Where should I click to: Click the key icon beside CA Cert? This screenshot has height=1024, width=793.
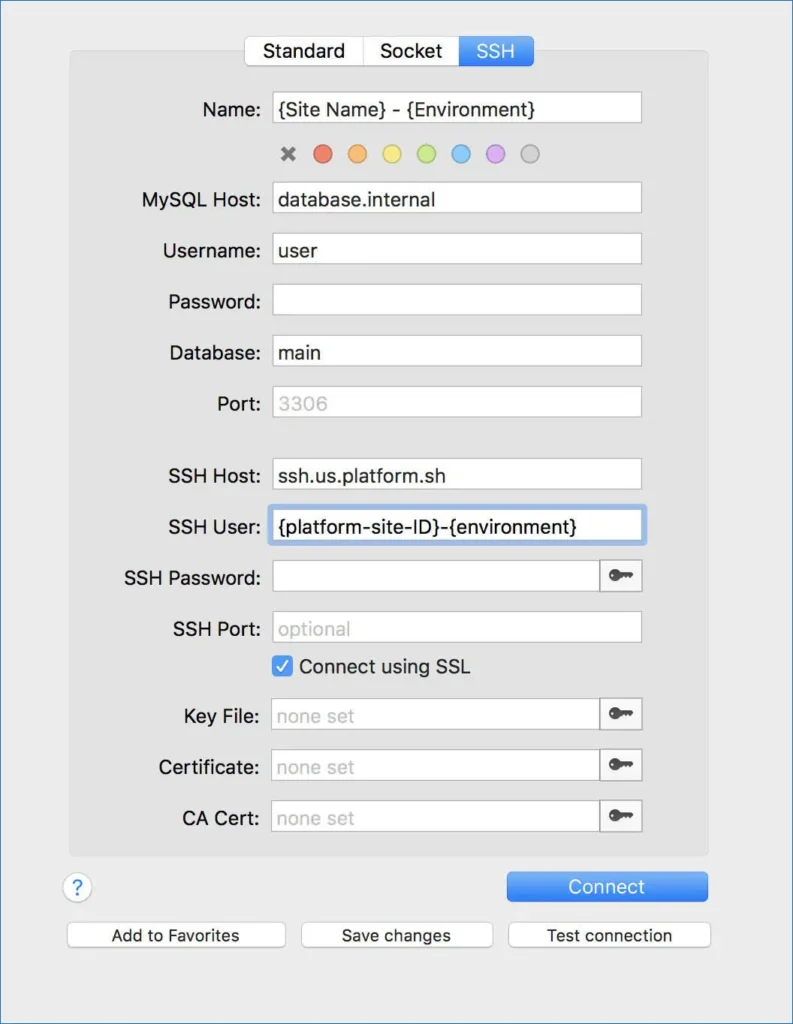click(x=621, y=816)
